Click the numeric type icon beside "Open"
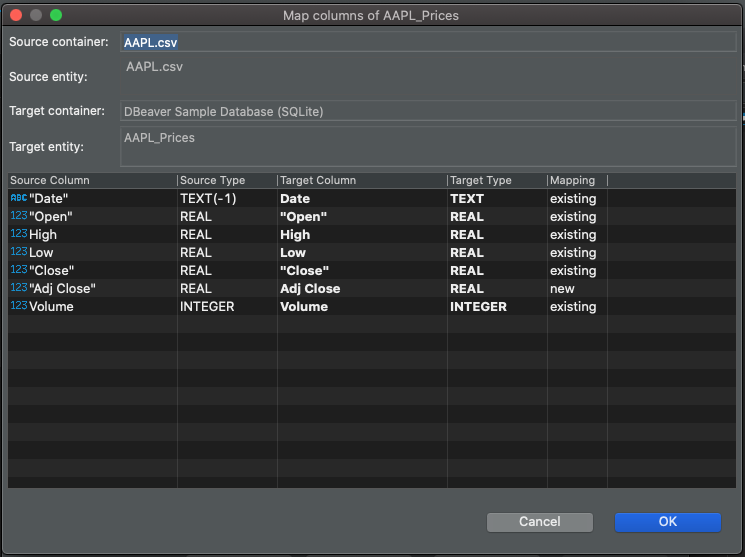This screenshot has height=557, width=745. [19, 216]
